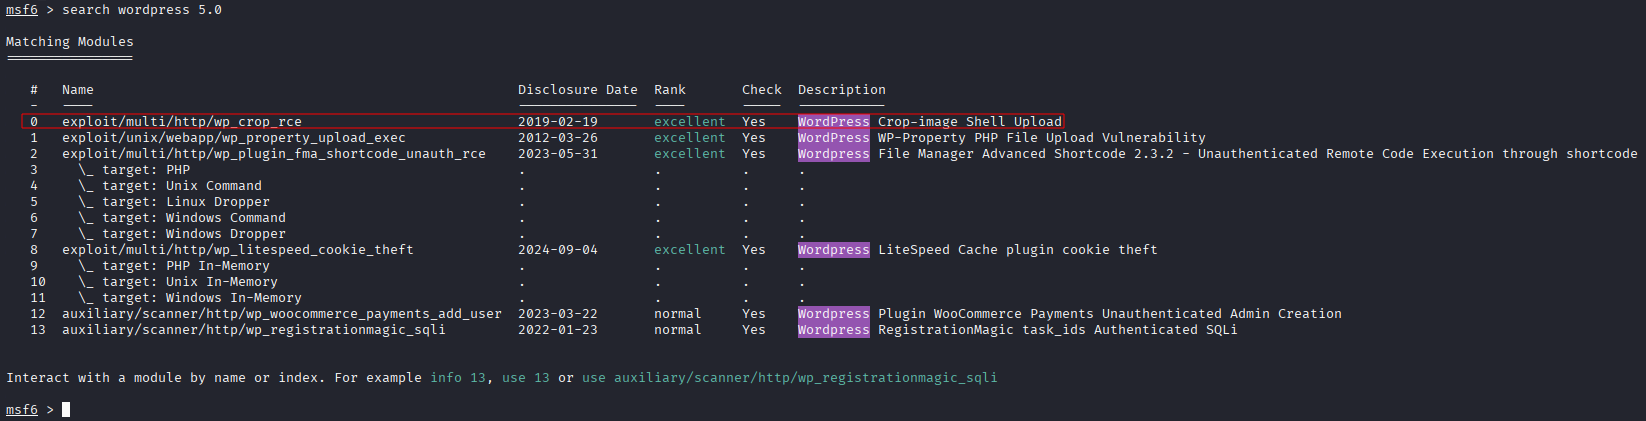Click the 'search wordpress 5.0' command text
This screenshot has height=421, width=1646.
(x=142, y=10)
